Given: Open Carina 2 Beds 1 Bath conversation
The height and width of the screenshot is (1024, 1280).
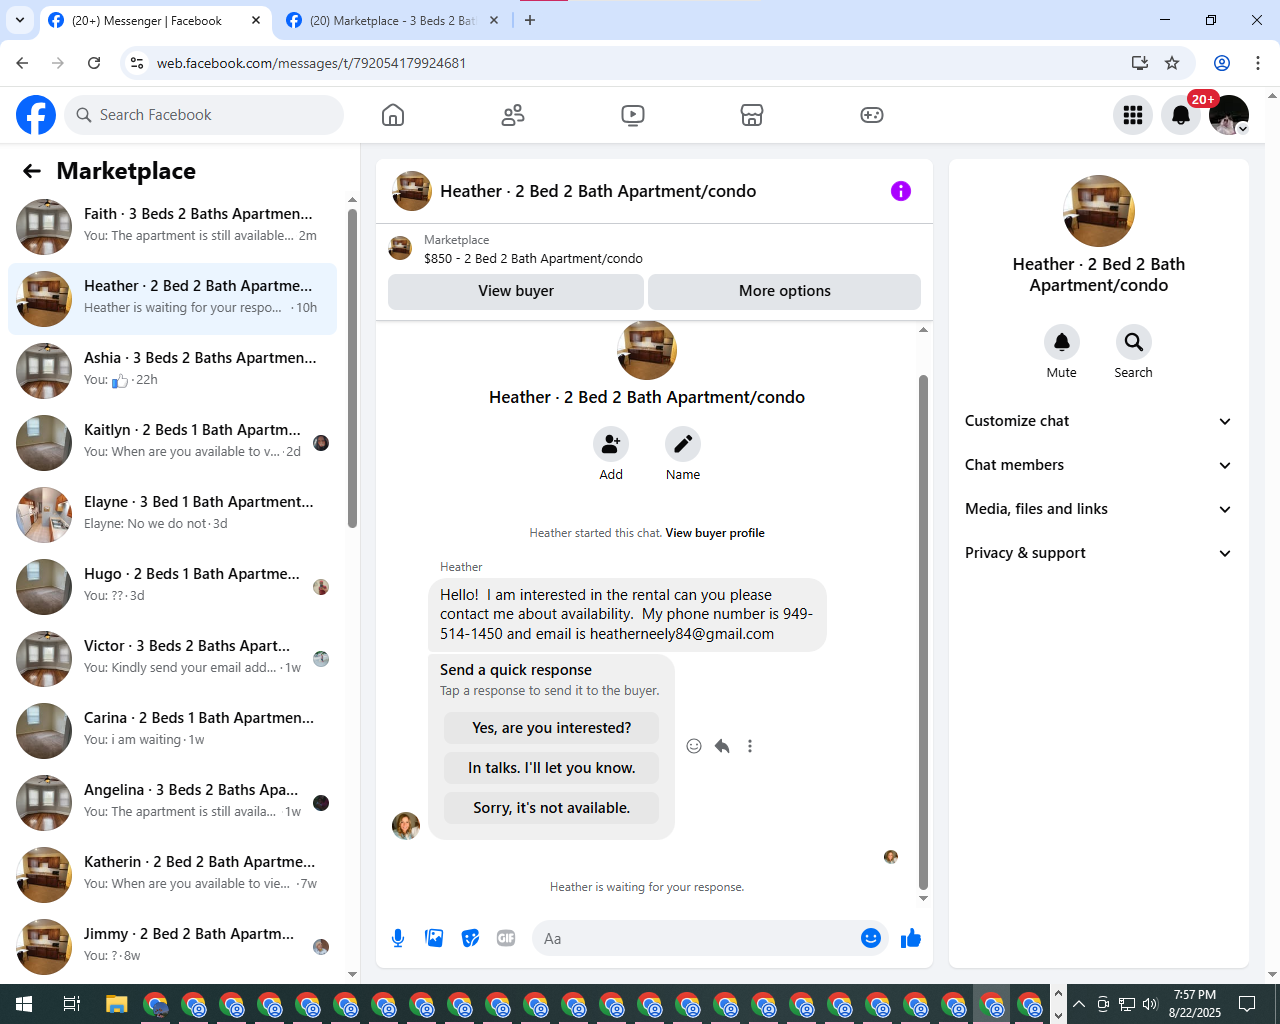Looking at the screenshot, I should pos(172,731).
